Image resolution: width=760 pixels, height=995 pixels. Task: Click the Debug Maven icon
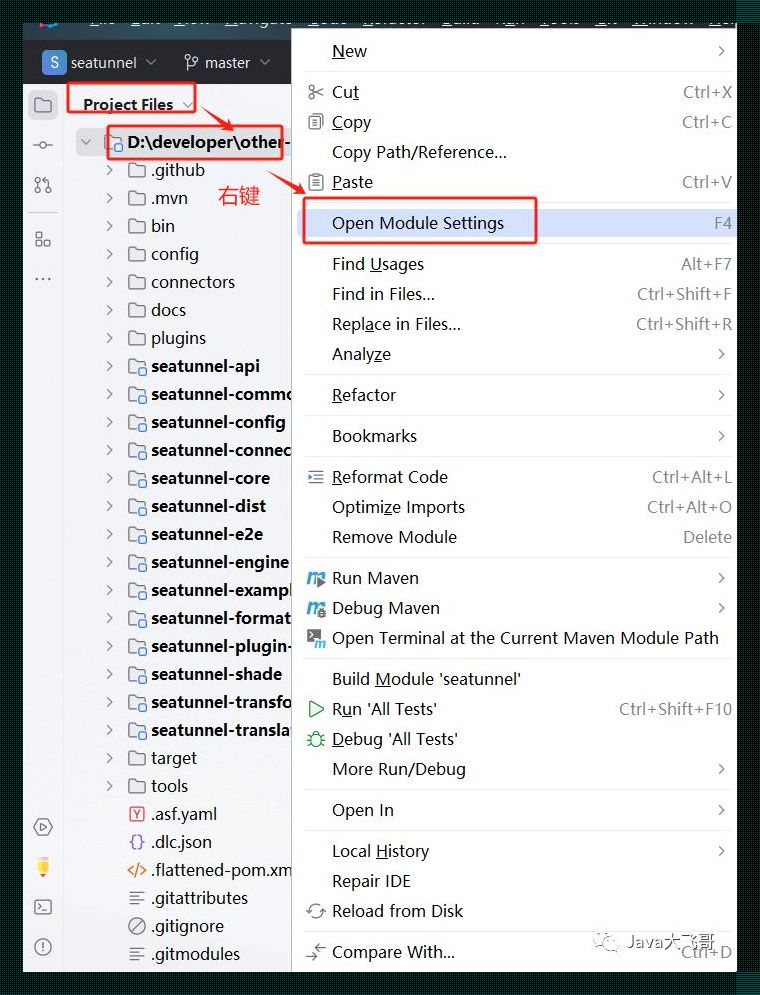click(x=316, y=609)
